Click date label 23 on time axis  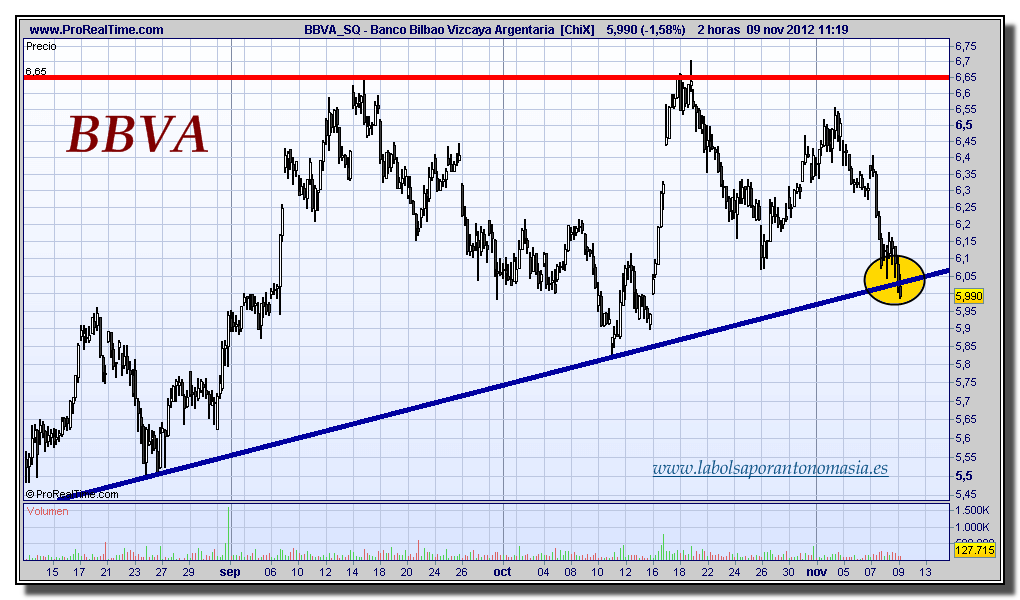click(x=134, y=572)
